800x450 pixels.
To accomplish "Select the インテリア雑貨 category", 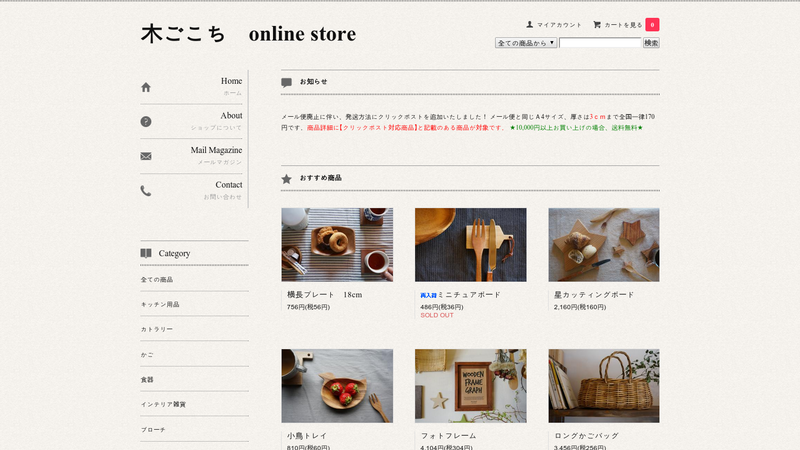I will tap(163, 405).
